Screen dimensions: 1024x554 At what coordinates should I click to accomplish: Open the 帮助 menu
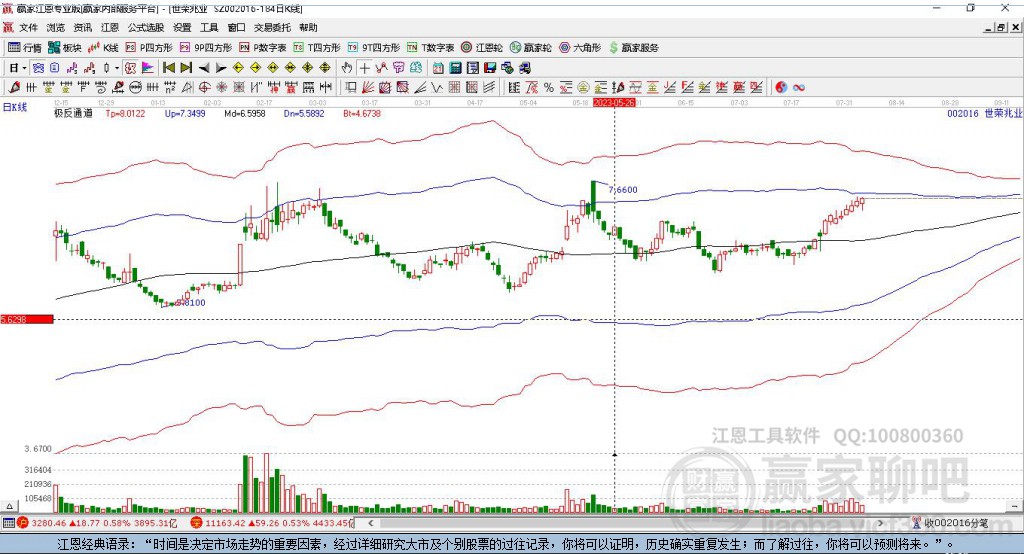coord(308,27)
